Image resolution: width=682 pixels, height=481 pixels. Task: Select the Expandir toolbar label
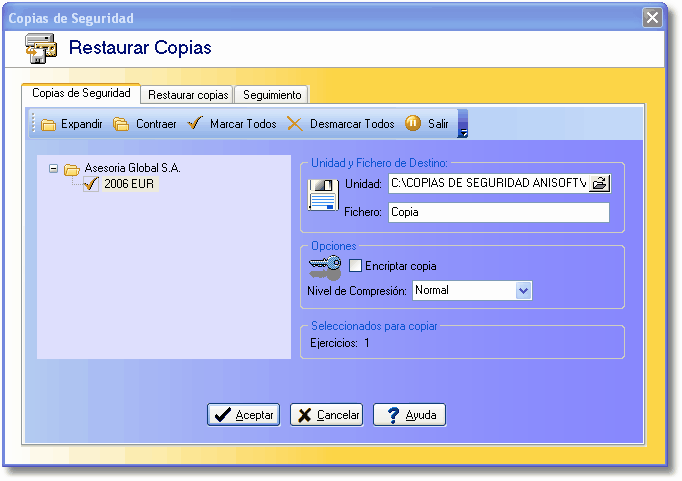coord(82,124)
